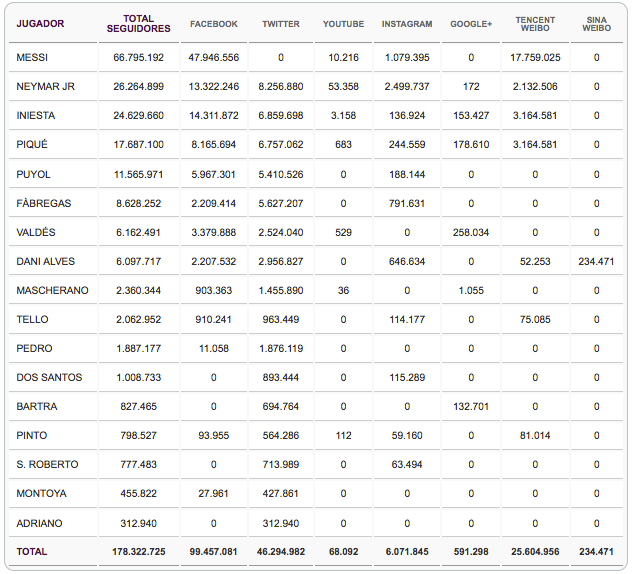Select the MESSI player name cell
The image size is (632, 574).
pyautogui.click(x=32, y=58)
